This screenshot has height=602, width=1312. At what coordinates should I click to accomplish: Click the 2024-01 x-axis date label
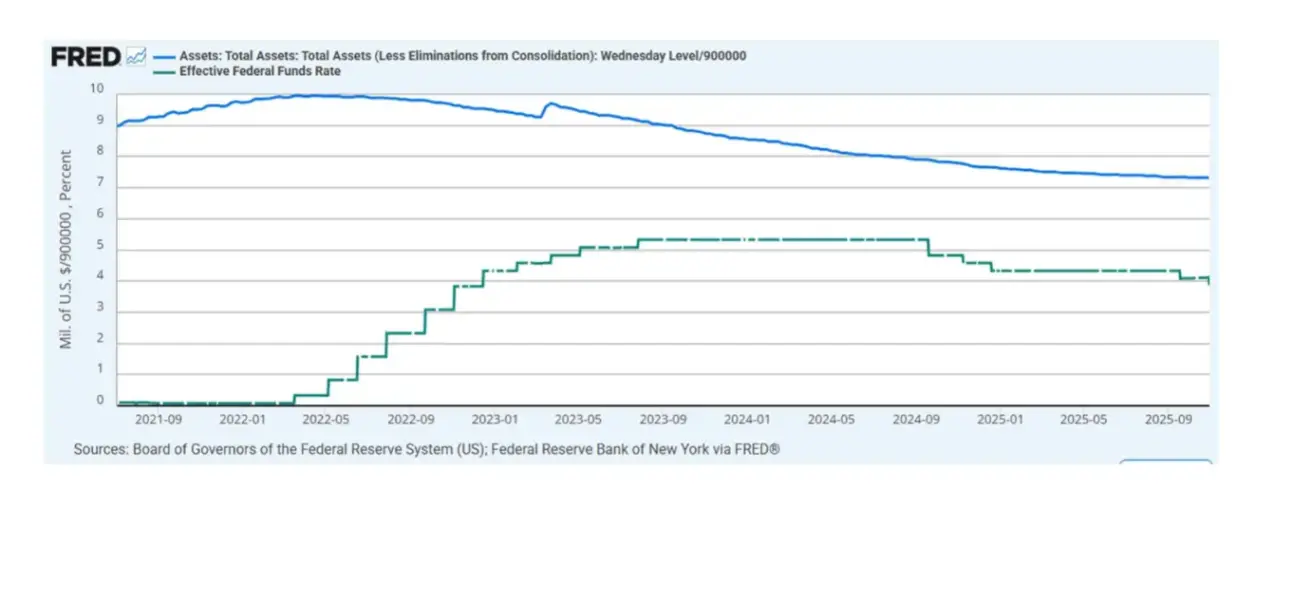pyautogui.click(x=747, y=420)
